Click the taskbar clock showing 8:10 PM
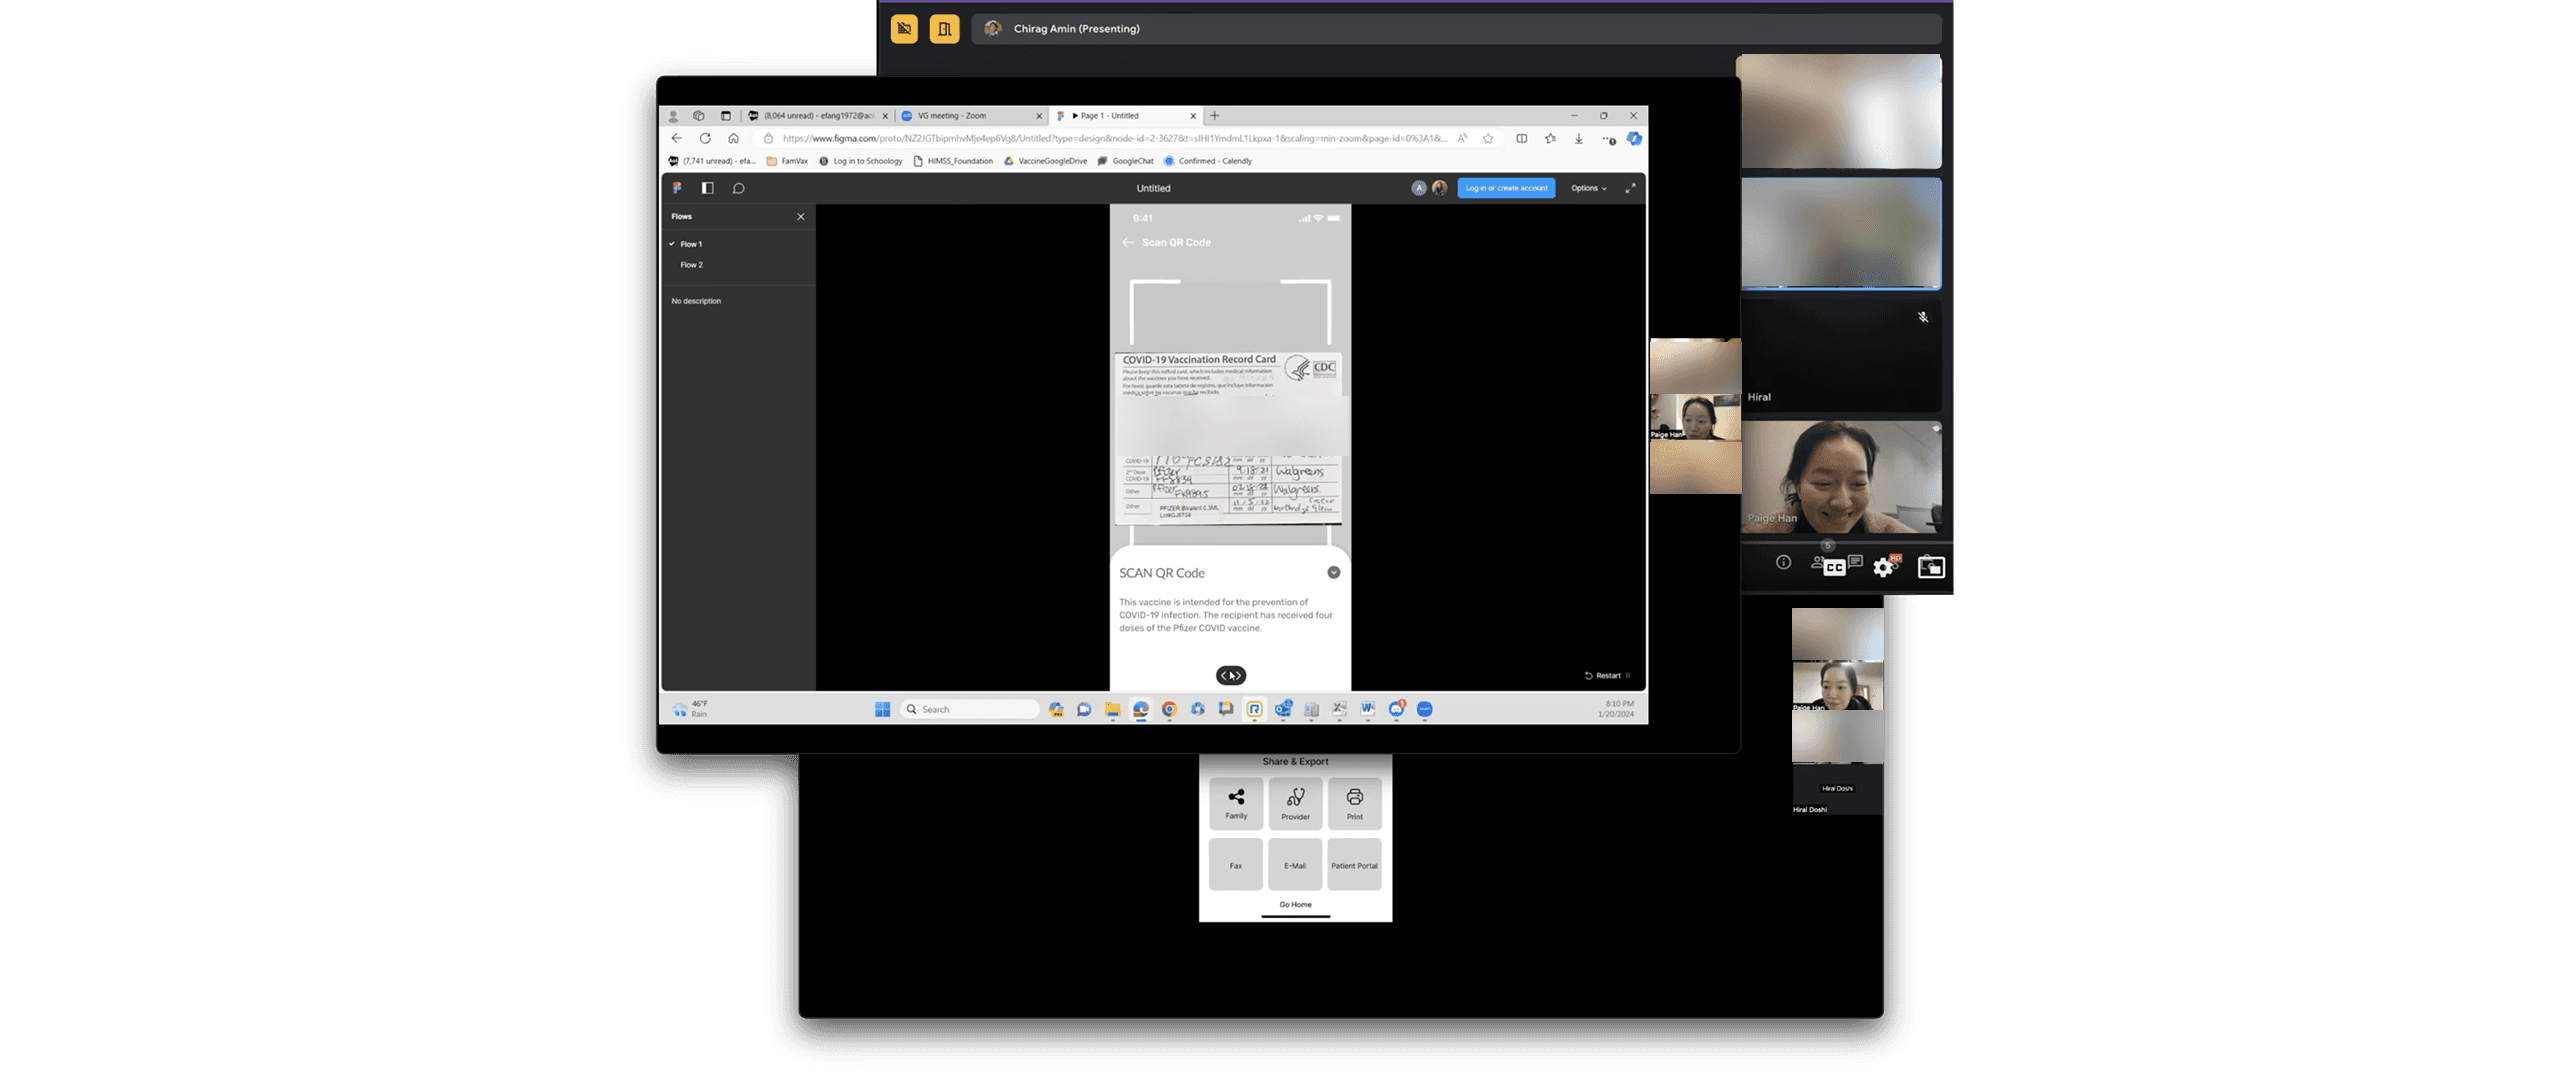This screenshot has height=1074, width=2568. [x=1616, y=709]
